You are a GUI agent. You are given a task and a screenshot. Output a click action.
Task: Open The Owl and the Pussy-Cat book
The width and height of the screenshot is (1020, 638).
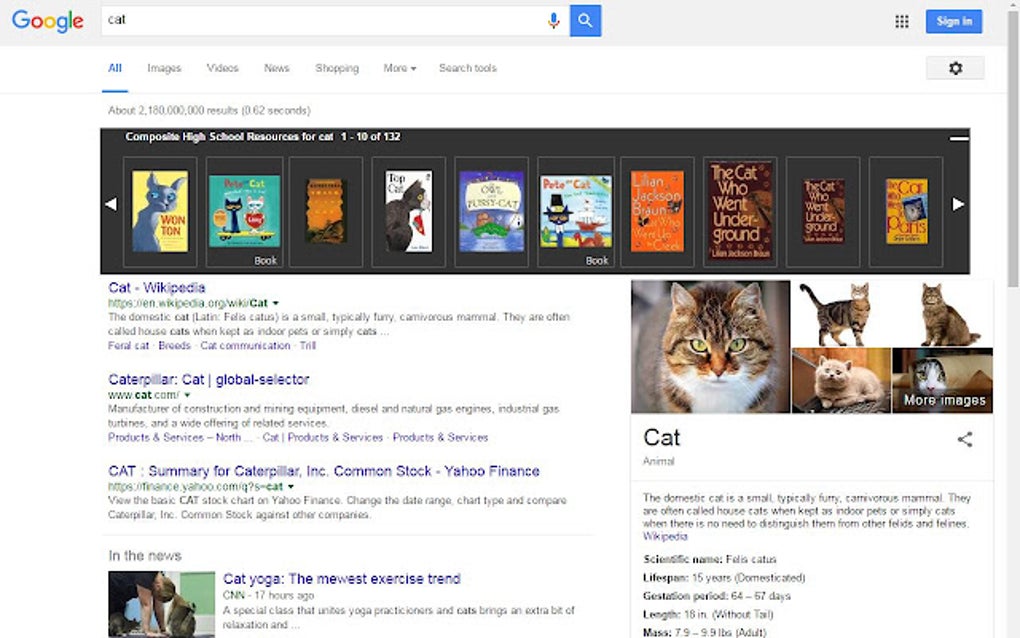coord(492,211)
